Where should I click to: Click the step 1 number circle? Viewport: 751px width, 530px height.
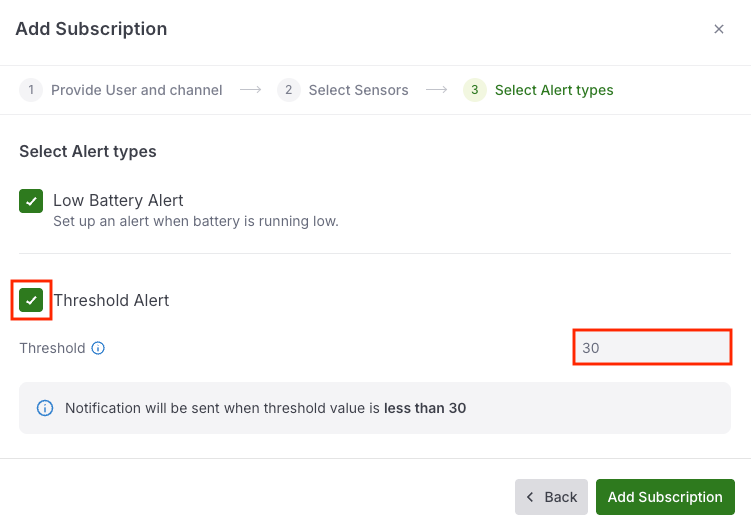31,90
